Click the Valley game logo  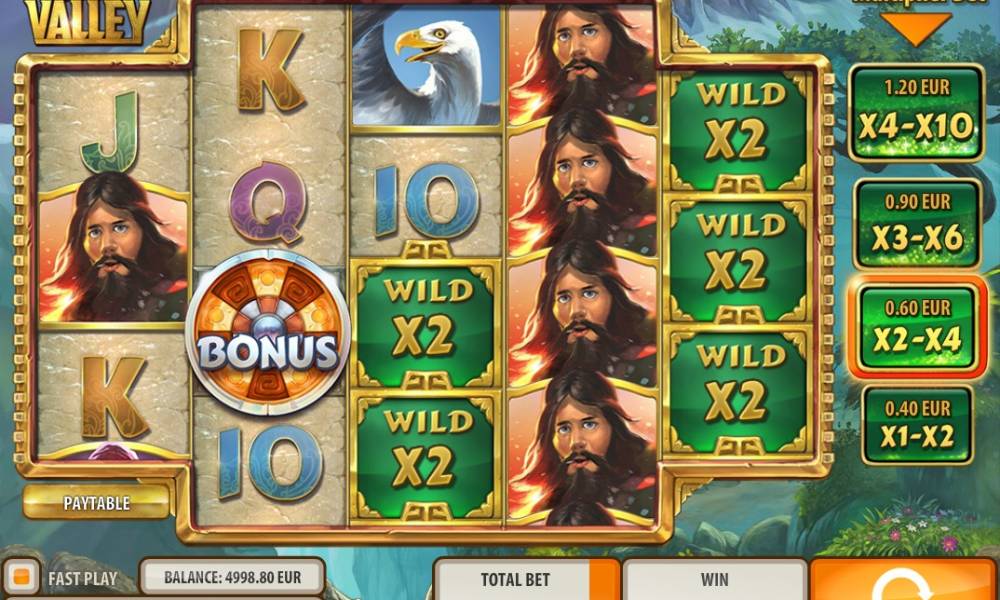click(x=88, y=20)
